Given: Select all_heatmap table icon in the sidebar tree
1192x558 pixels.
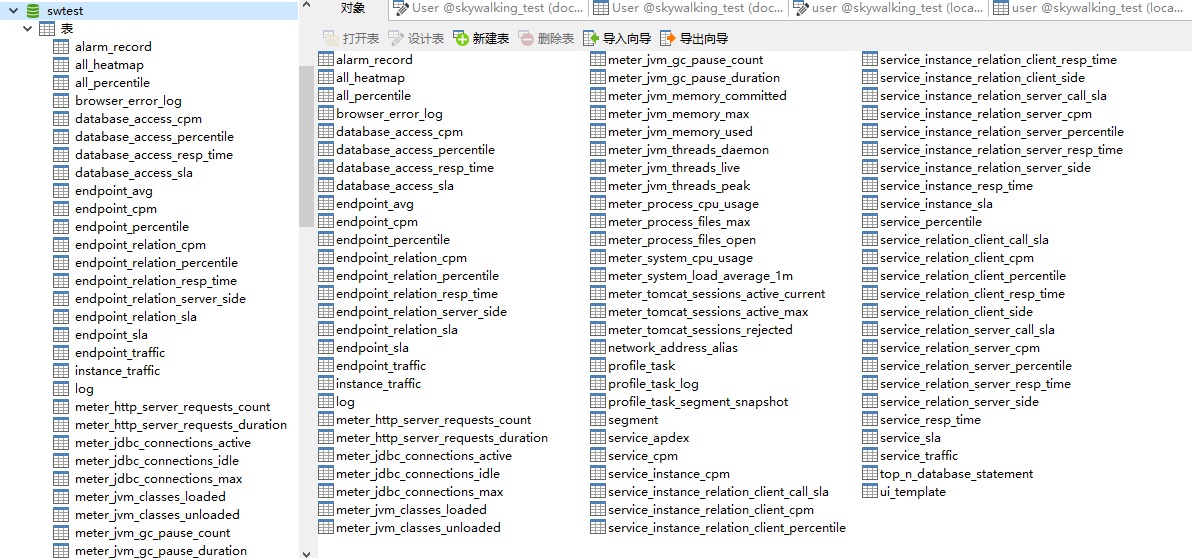Looking at the screenshot, I should (62, 65).
